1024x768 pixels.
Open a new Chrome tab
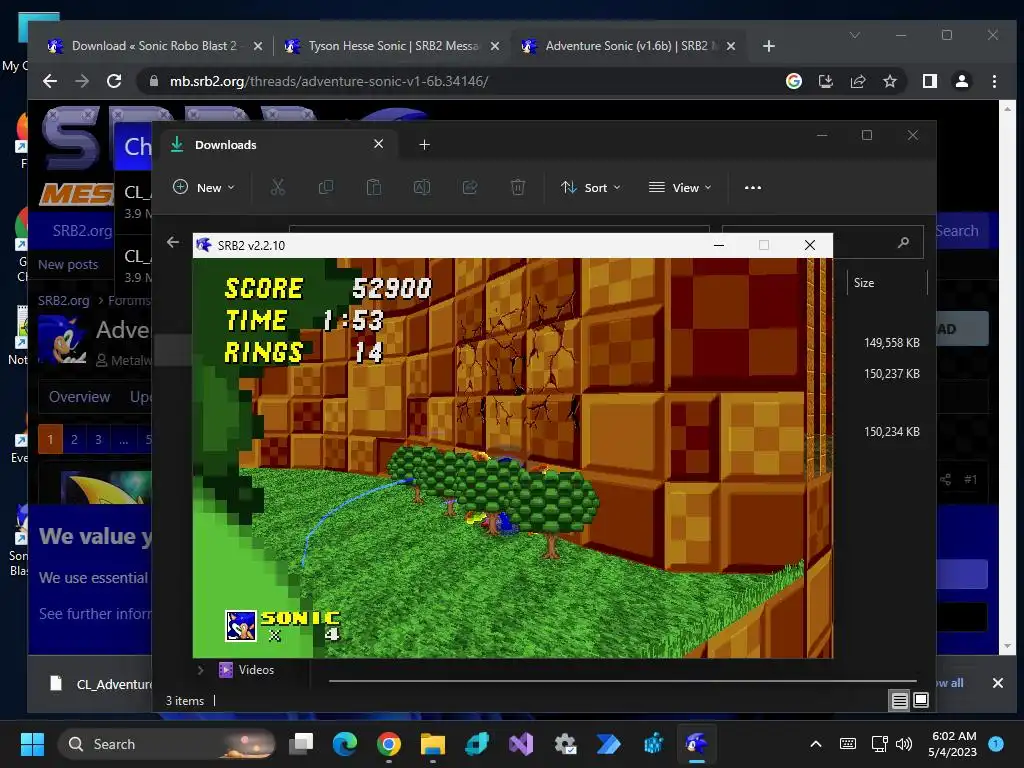click(769, 46)
